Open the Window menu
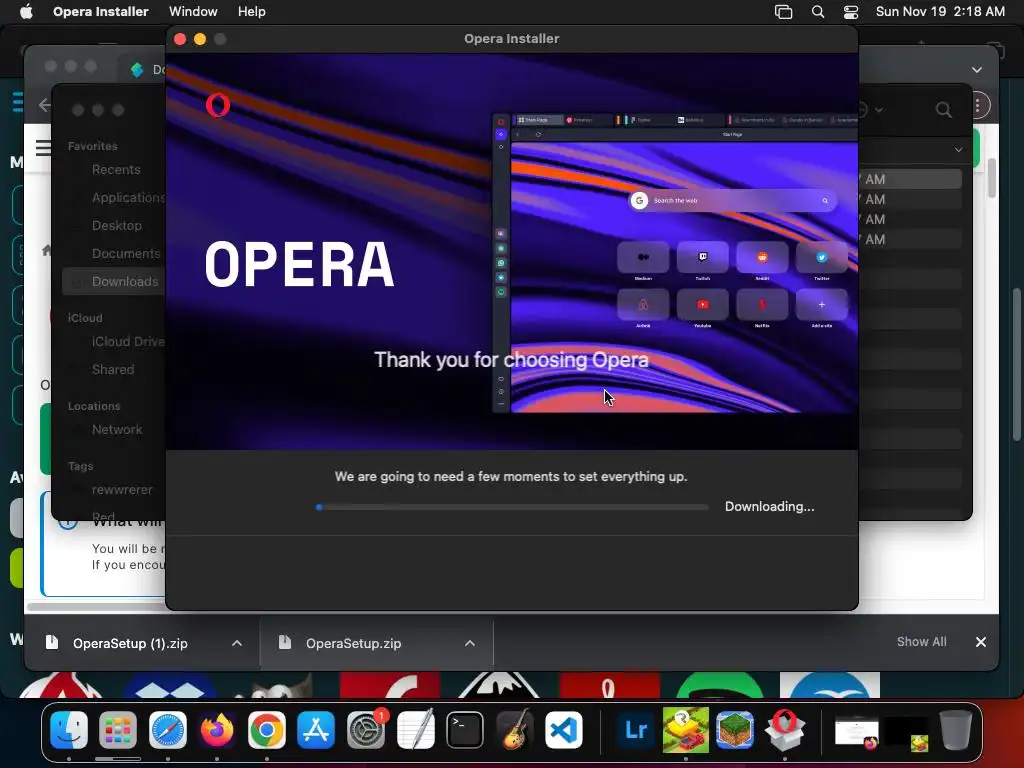This screenshot has width=1024, height=768. (x=193, y=11)
